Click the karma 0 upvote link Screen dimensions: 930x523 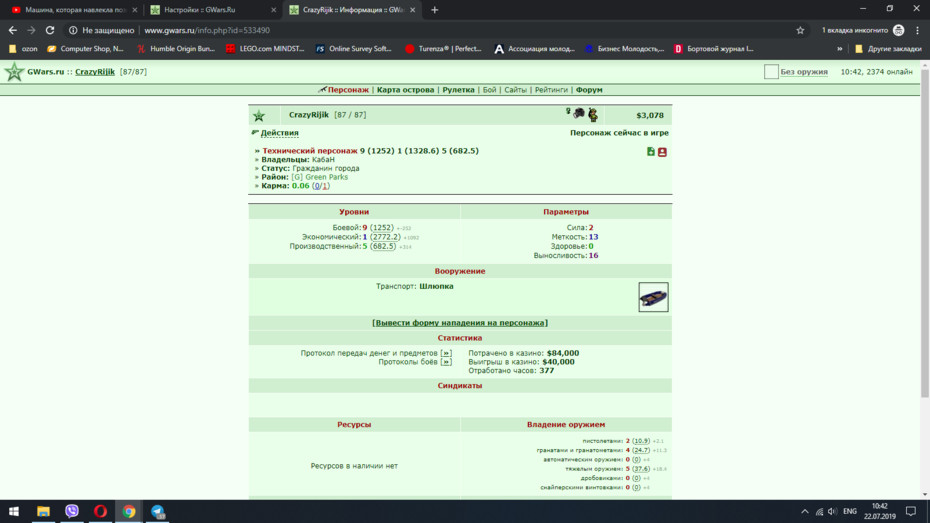[317, 186]
